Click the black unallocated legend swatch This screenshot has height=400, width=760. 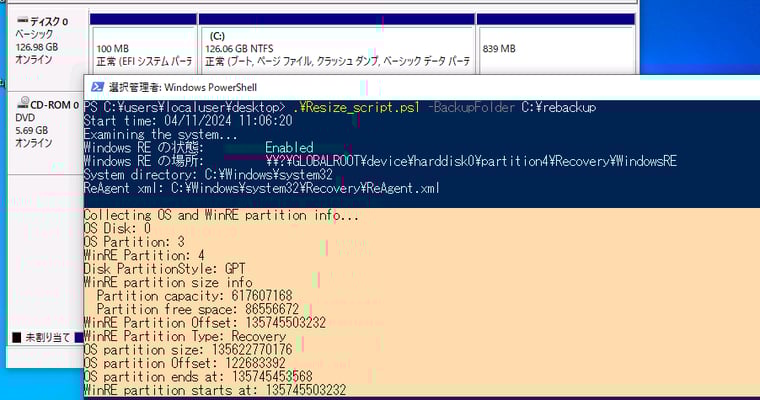pyautogui.click(x=16, y=337)
